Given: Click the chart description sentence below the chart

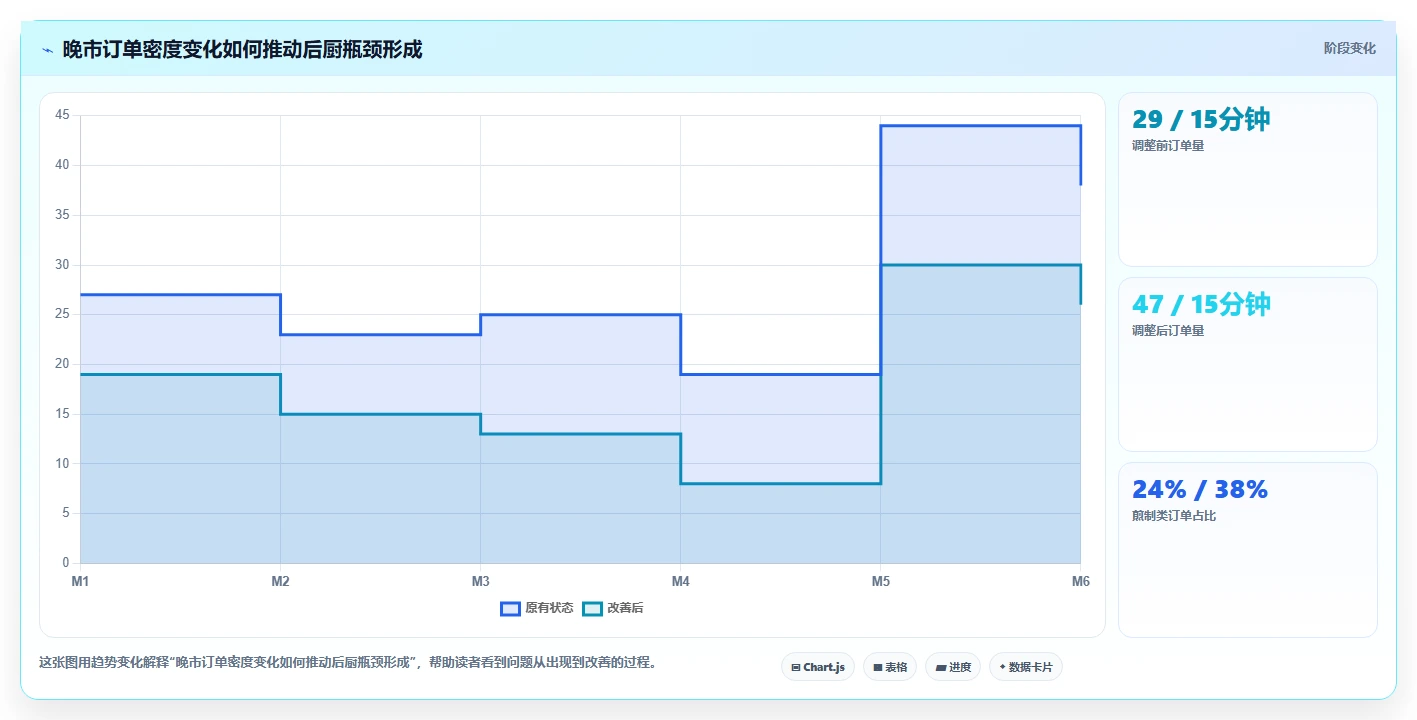Looking at the screenshot, I should pos(347,662).
